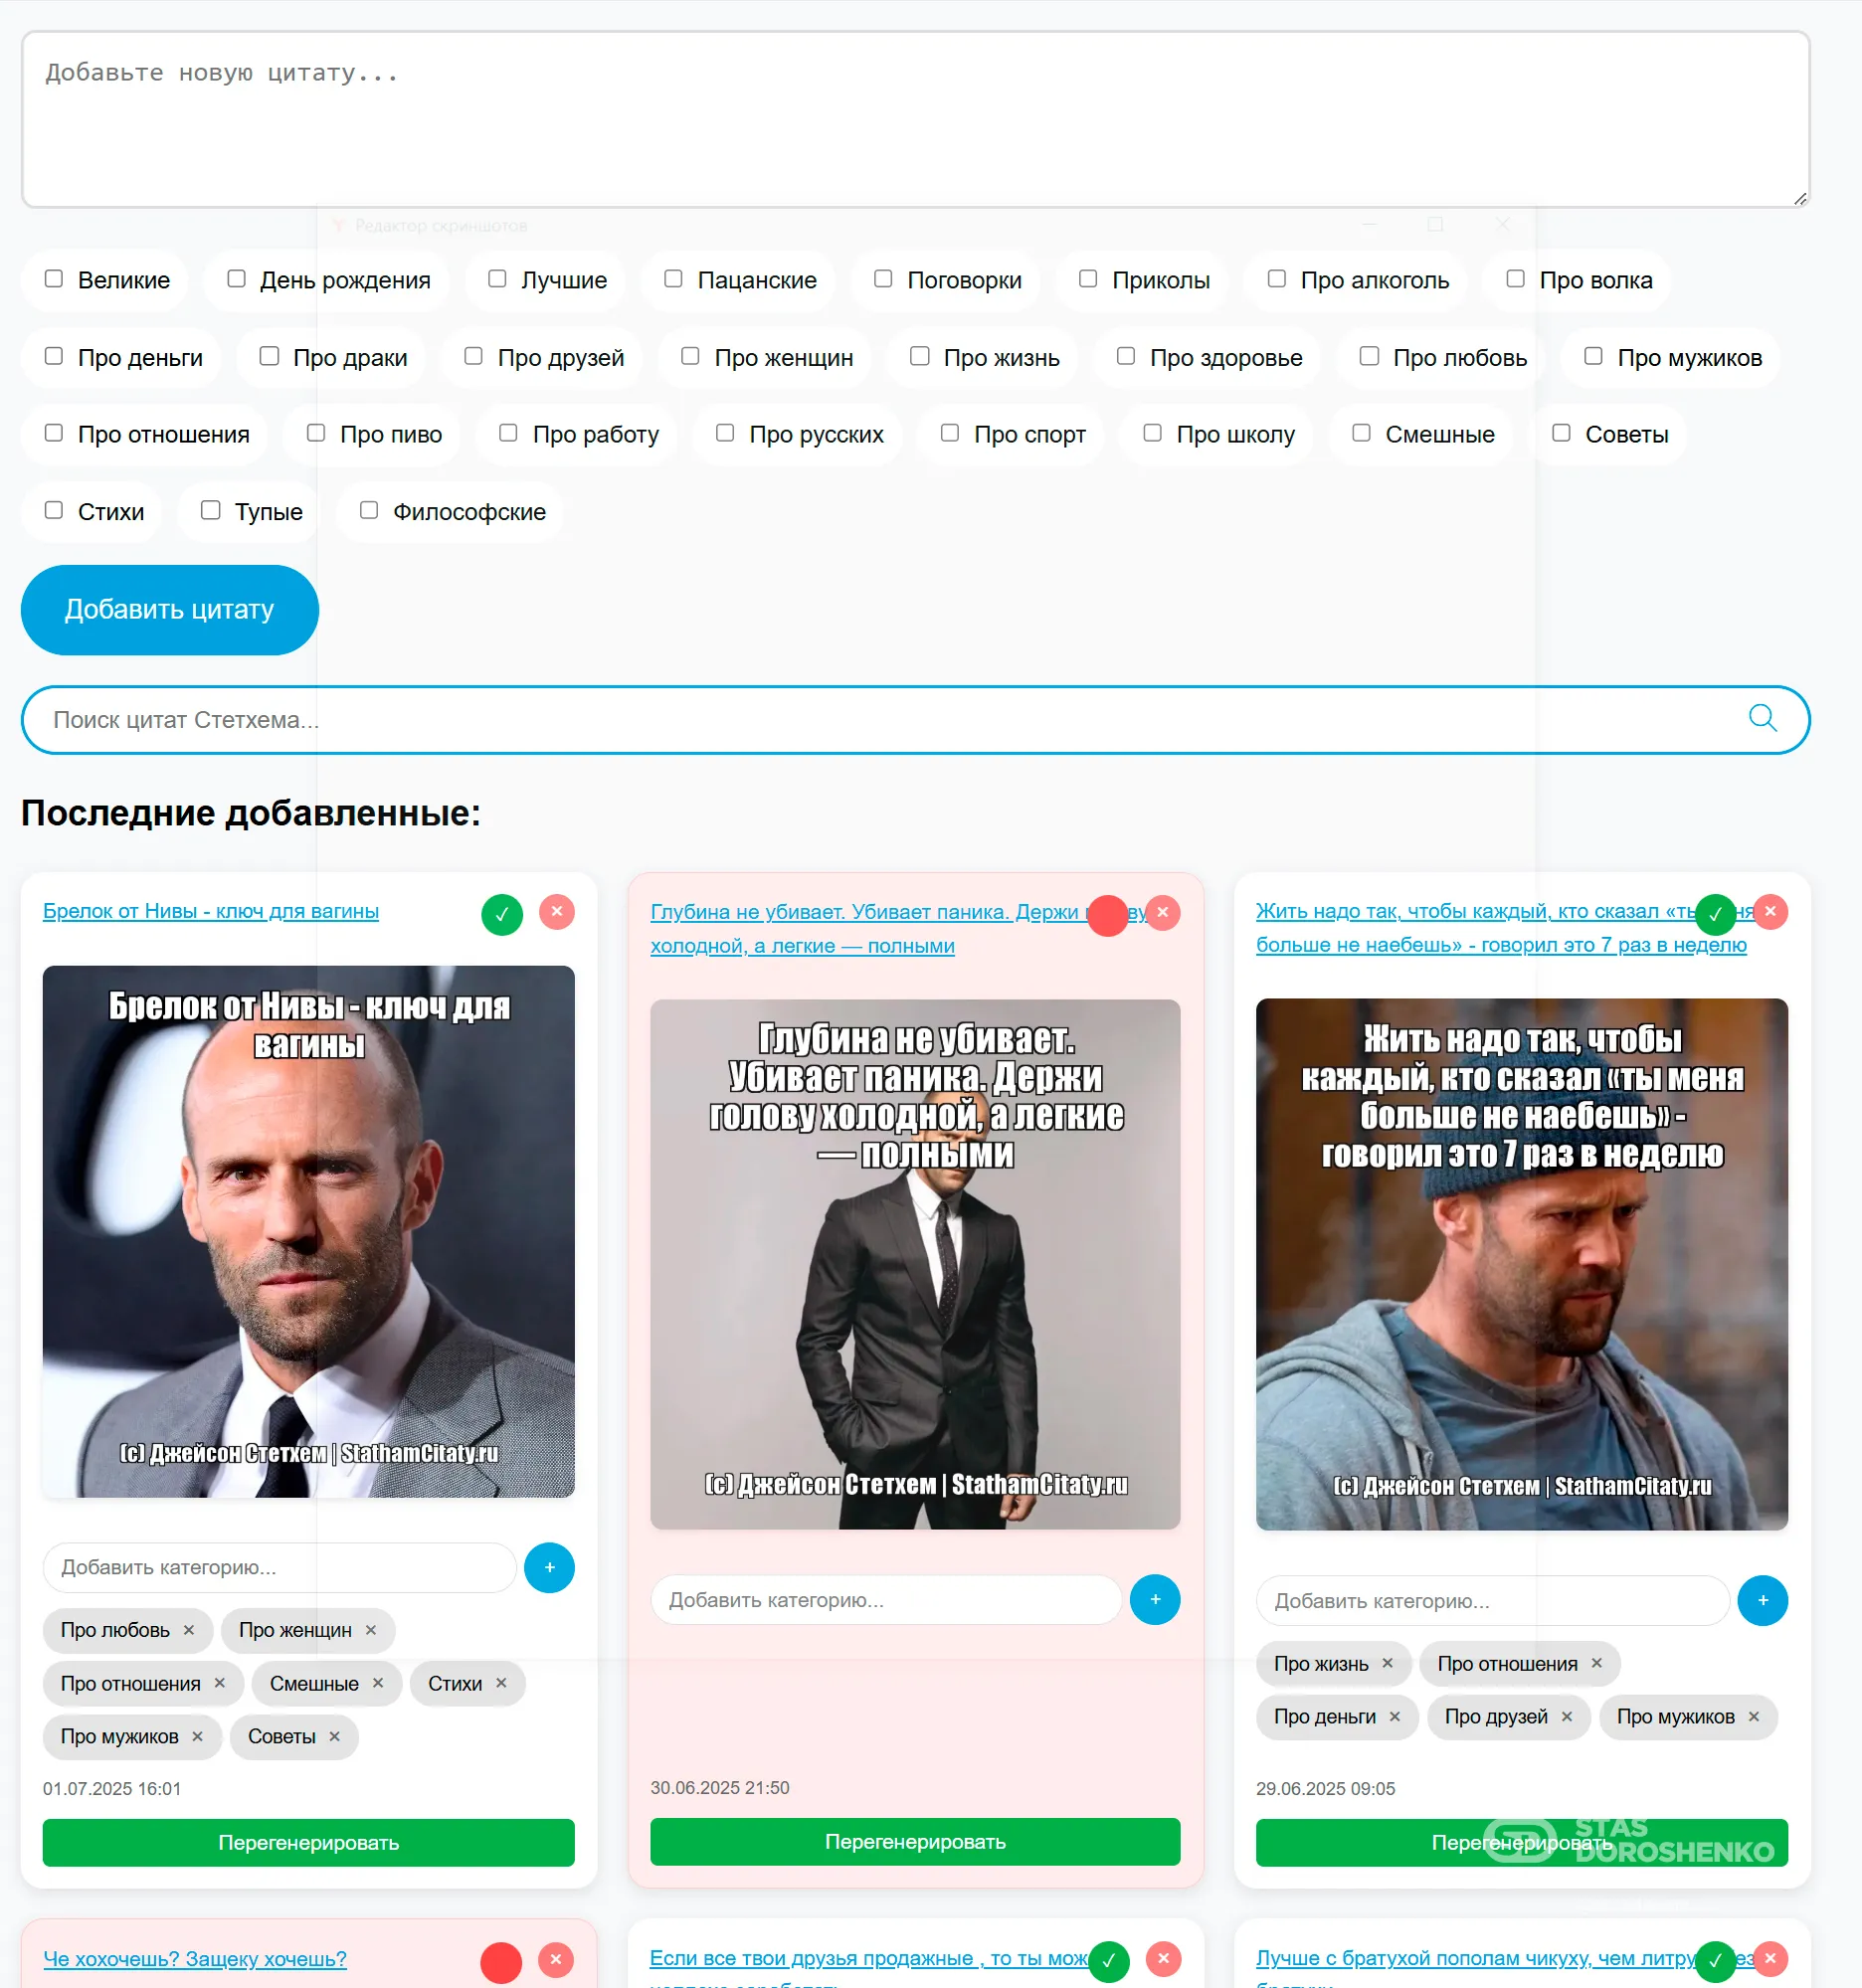Focus the Поиск цитат Стетхема search field
1862x1988 pixels.
pos(915,720)
